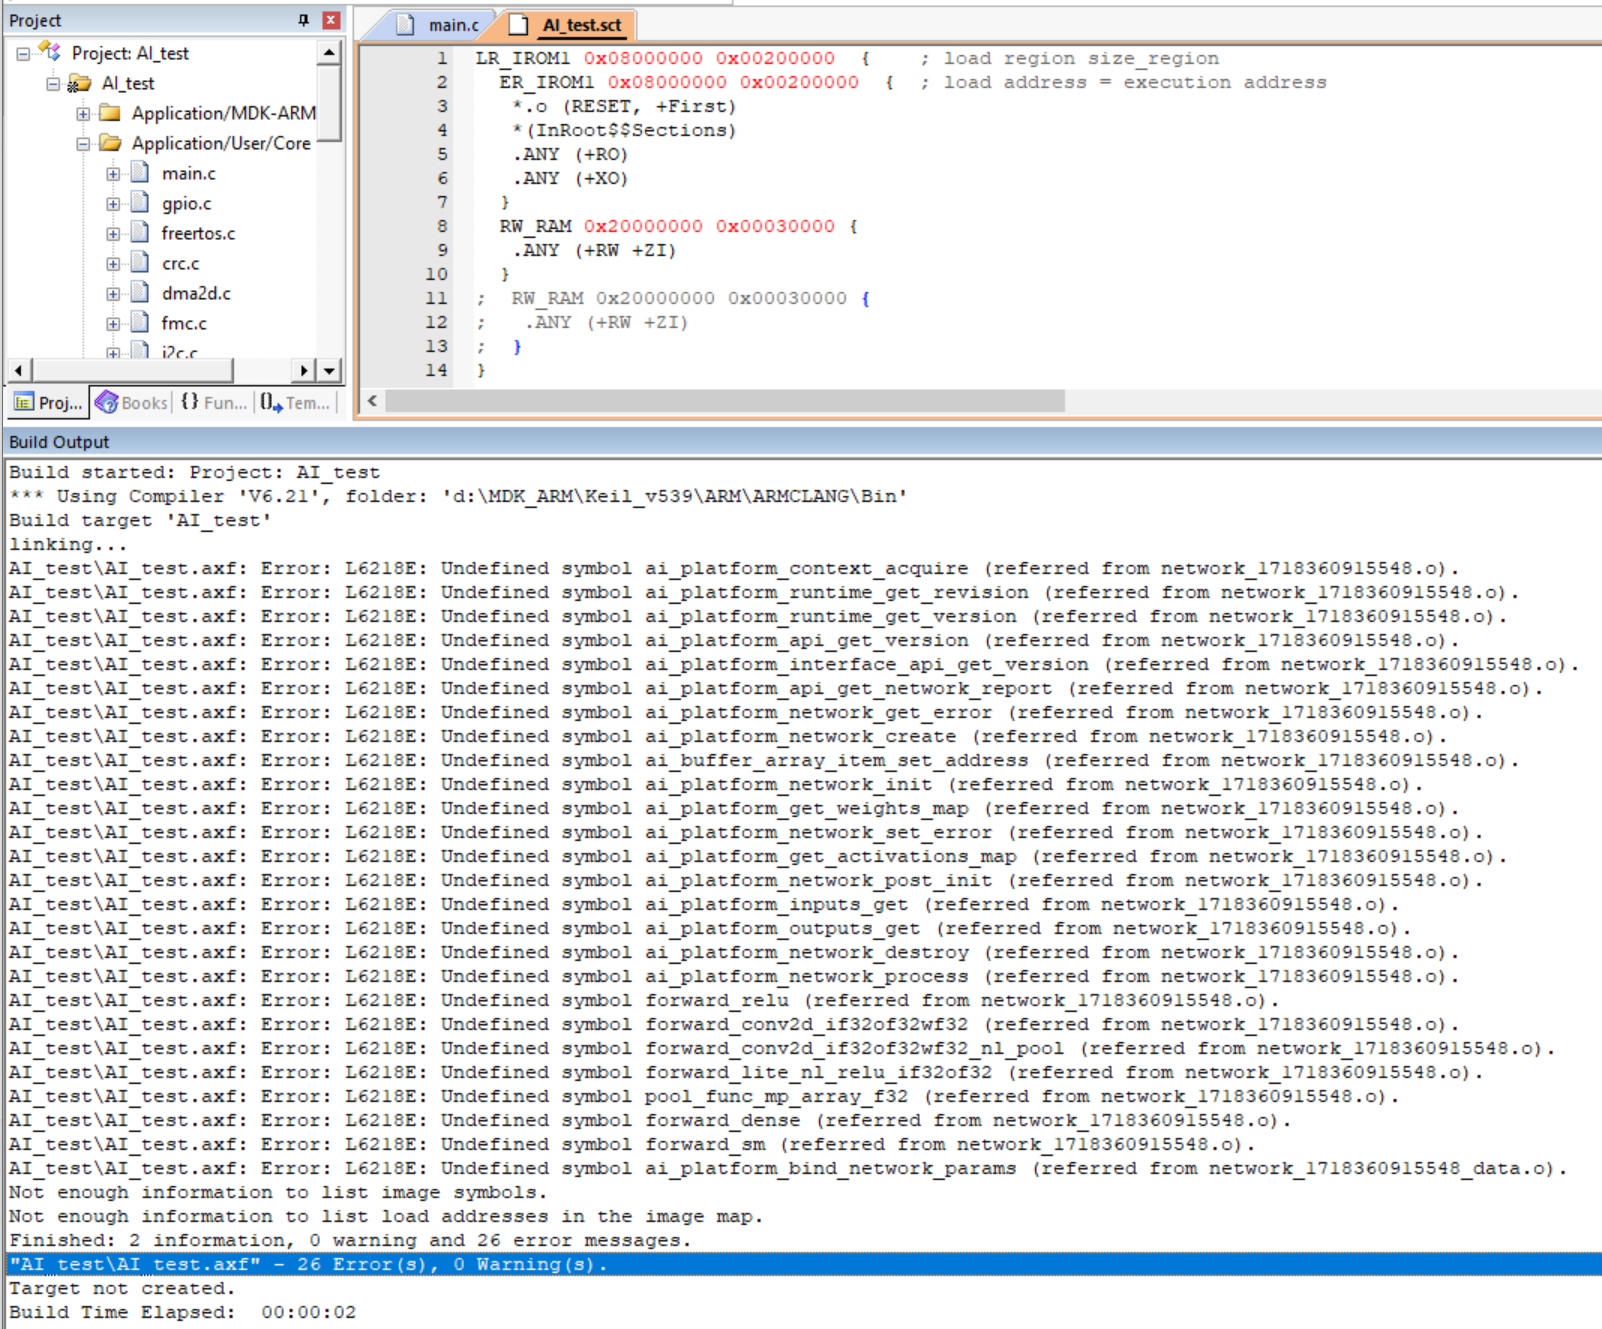Expand the freertos.c file node
Viewport: 1602px width, 1329px height.
pos(111,233)
